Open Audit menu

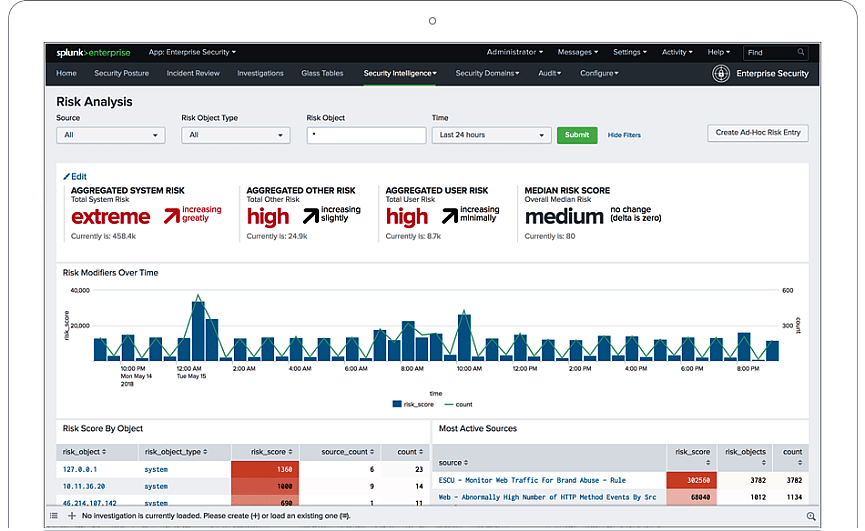(549, 73)
